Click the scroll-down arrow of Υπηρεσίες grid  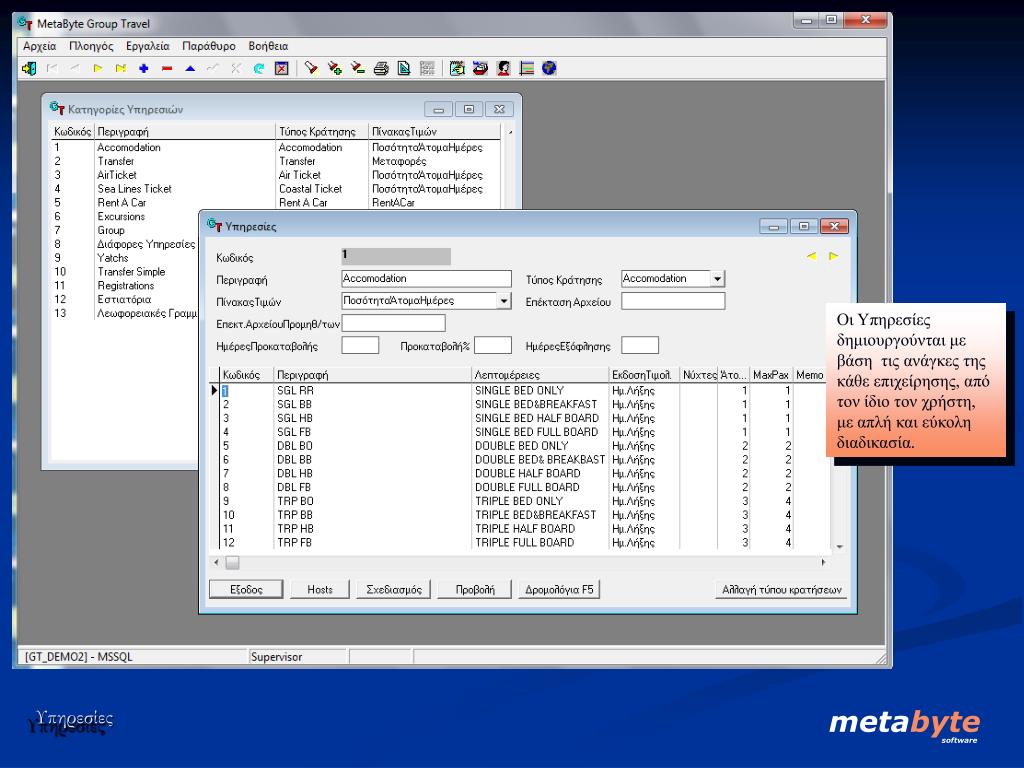840,547
